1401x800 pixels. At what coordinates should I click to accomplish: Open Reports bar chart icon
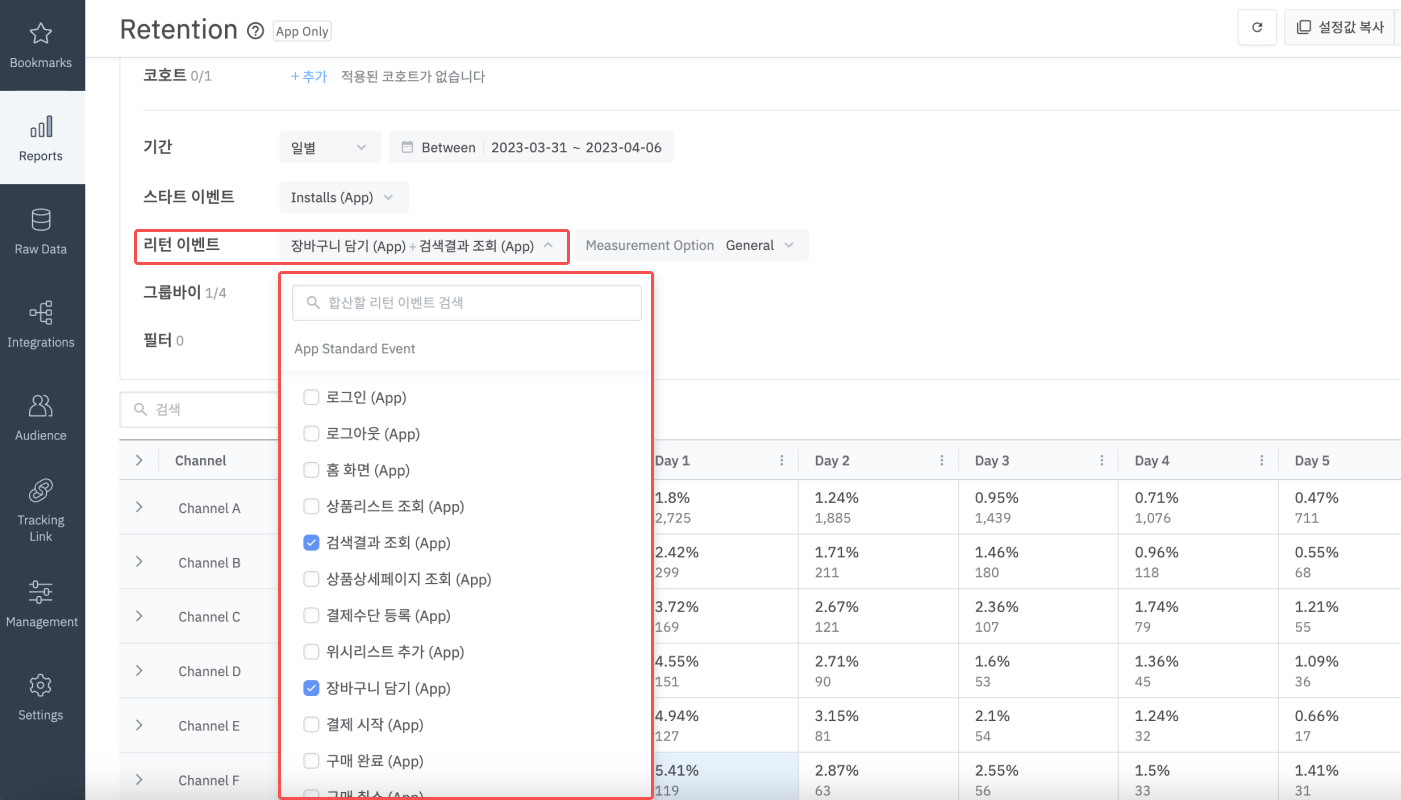coord(41,127)
